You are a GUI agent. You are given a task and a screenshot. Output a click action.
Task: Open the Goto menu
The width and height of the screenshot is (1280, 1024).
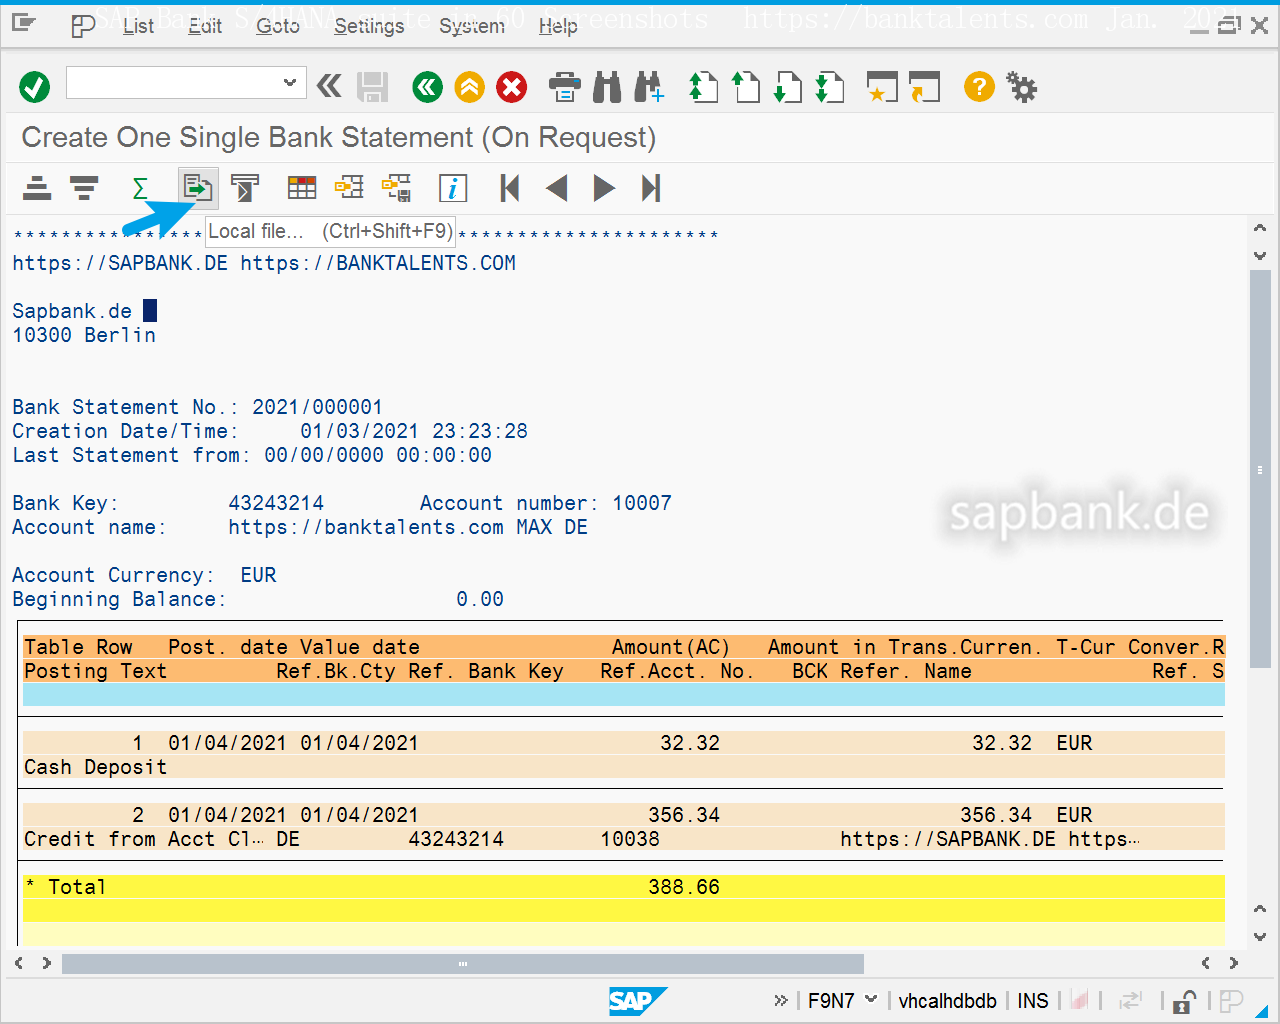[278, 26]
